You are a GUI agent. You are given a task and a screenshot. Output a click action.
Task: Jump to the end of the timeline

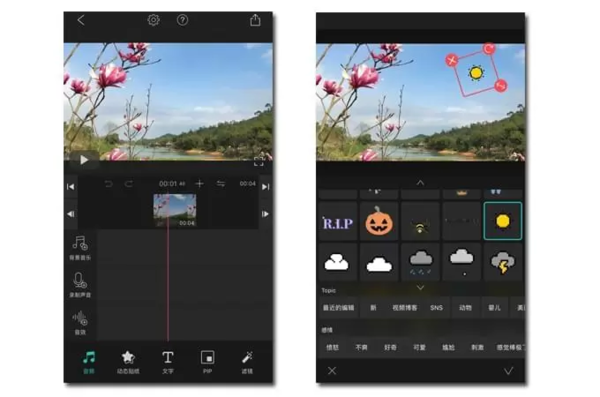tap(266, 186)
